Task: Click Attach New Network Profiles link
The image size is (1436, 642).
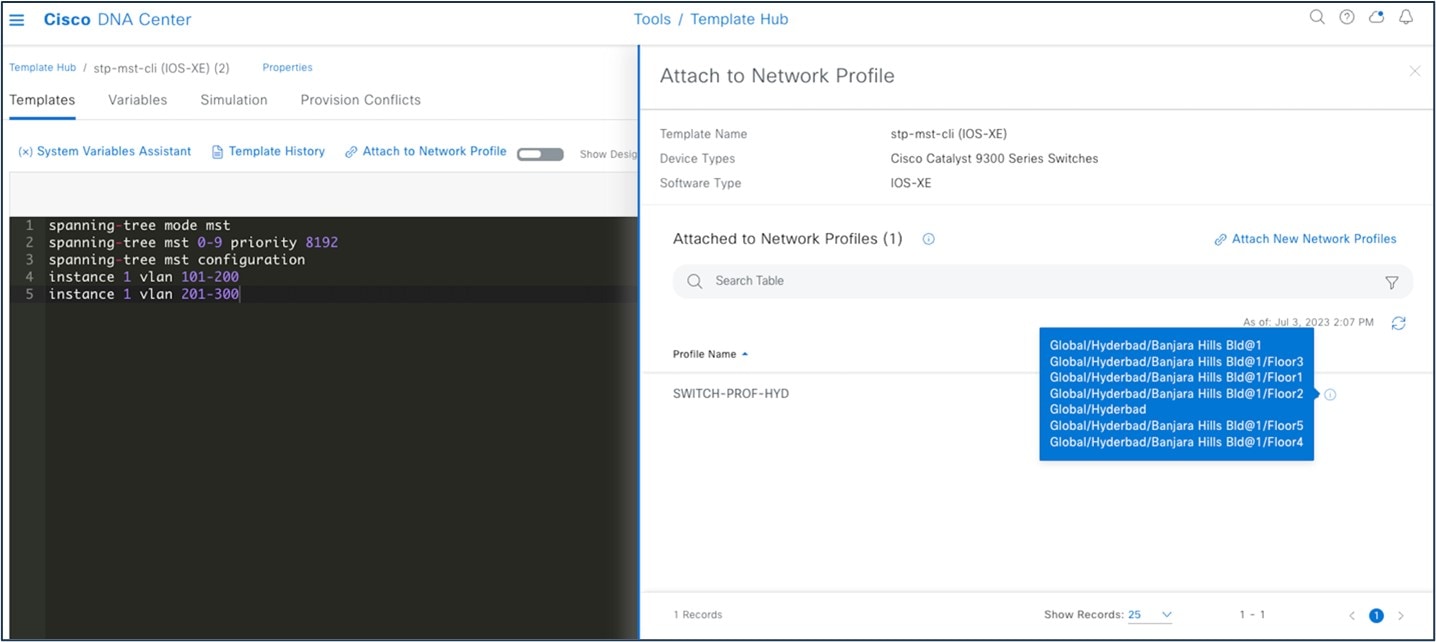Action: (x=1305, y=239)
